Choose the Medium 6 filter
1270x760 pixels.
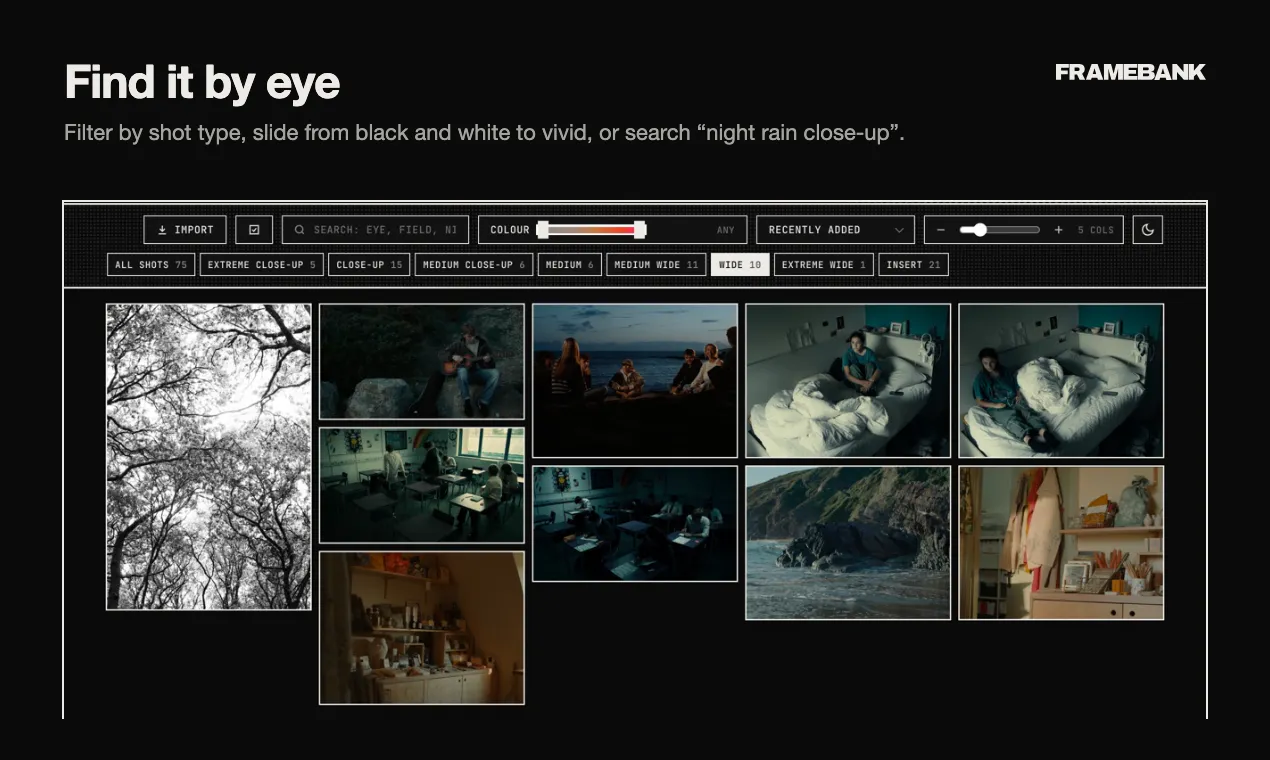570,265
